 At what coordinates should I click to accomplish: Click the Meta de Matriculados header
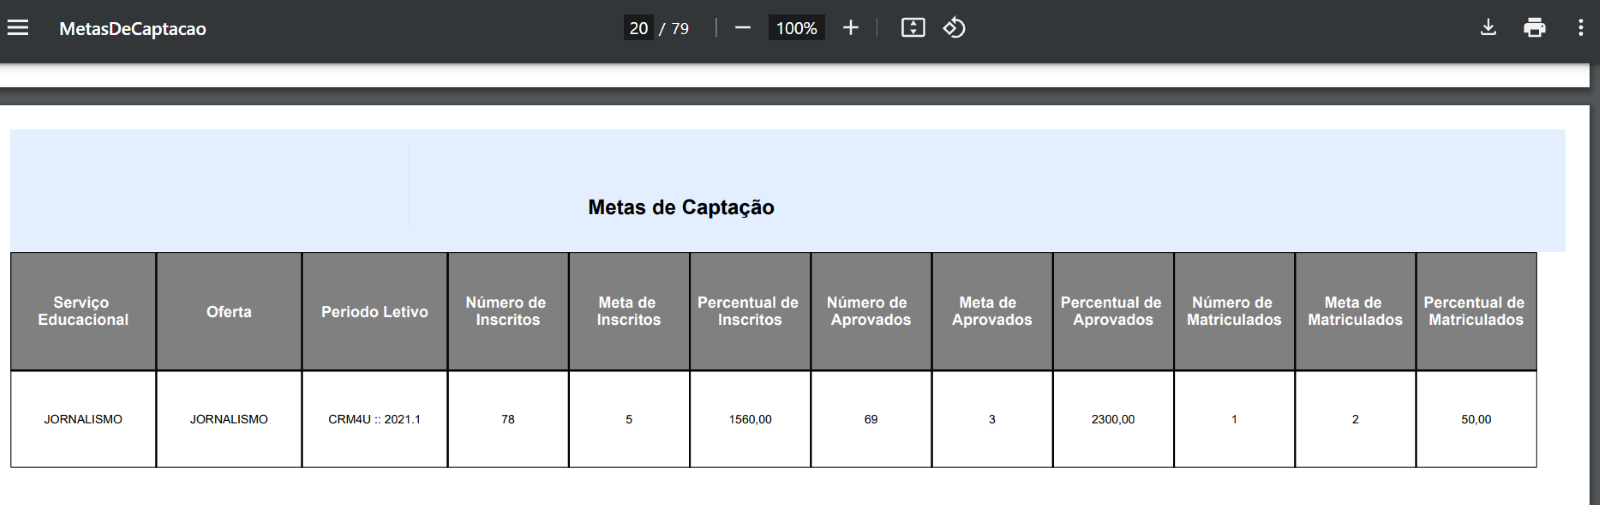pyautogui.click(x=1355, y=311)
